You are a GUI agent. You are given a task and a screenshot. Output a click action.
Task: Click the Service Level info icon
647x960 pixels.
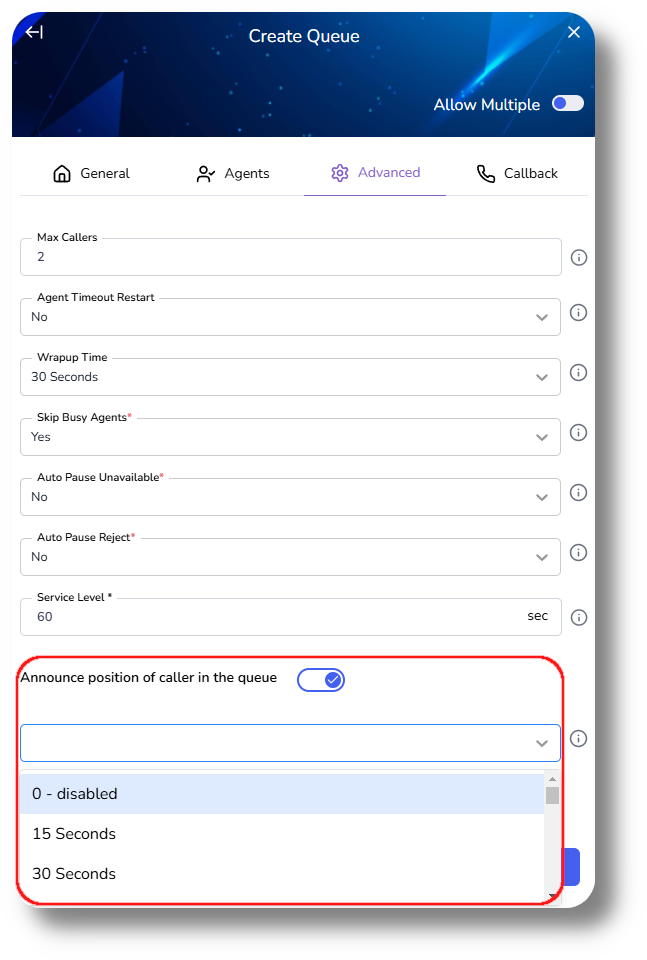(x=578, y=617)
